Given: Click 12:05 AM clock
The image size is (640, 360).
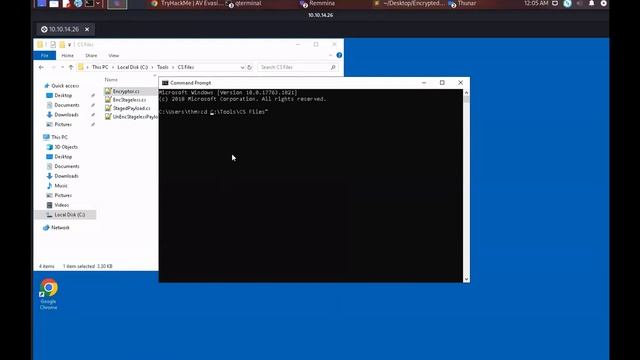Looking at the screenshot, I should [536, 3].
